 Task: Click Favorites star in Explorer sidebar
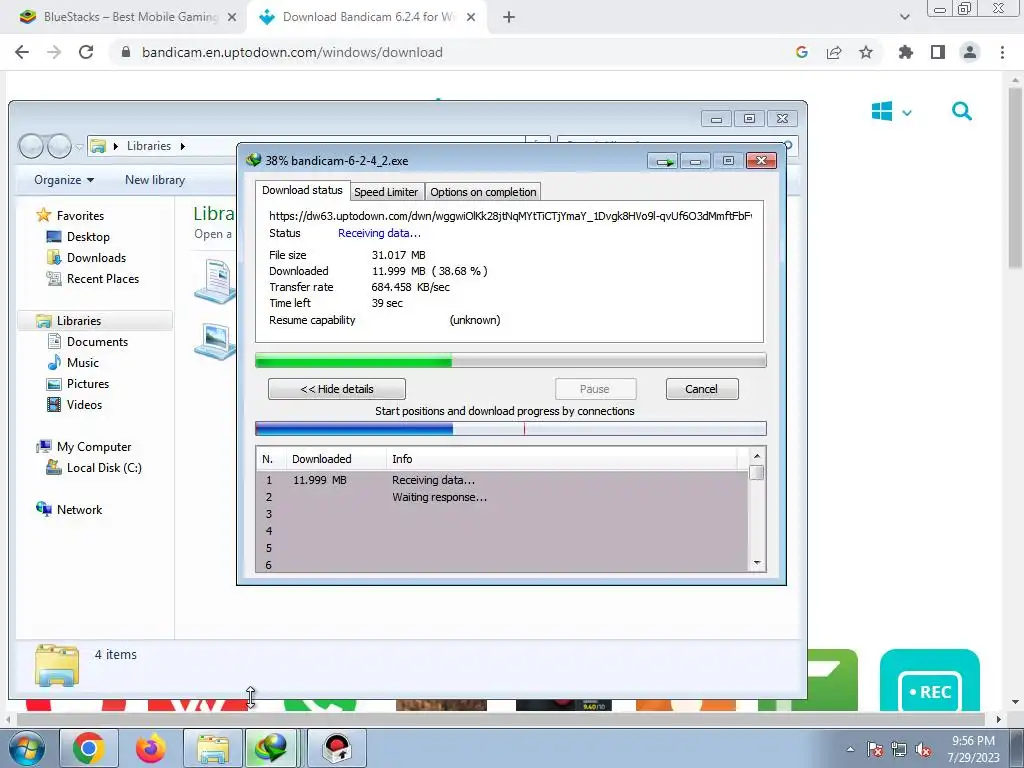tap(44, 215)
